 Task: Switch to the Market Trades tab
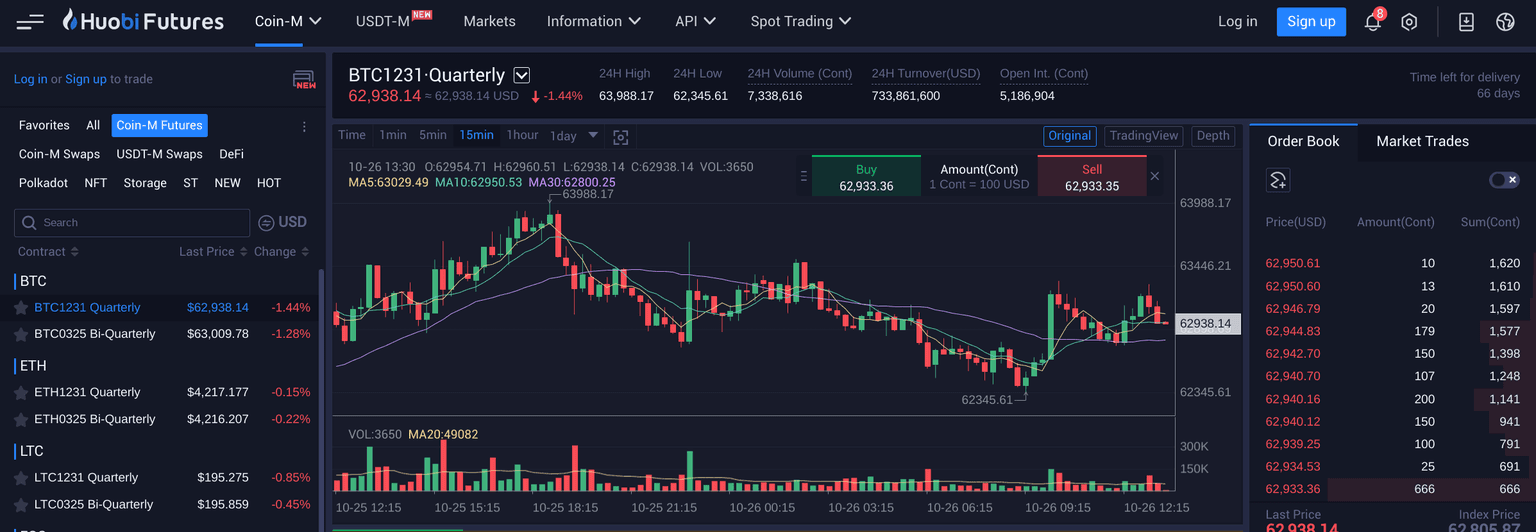1422,141
